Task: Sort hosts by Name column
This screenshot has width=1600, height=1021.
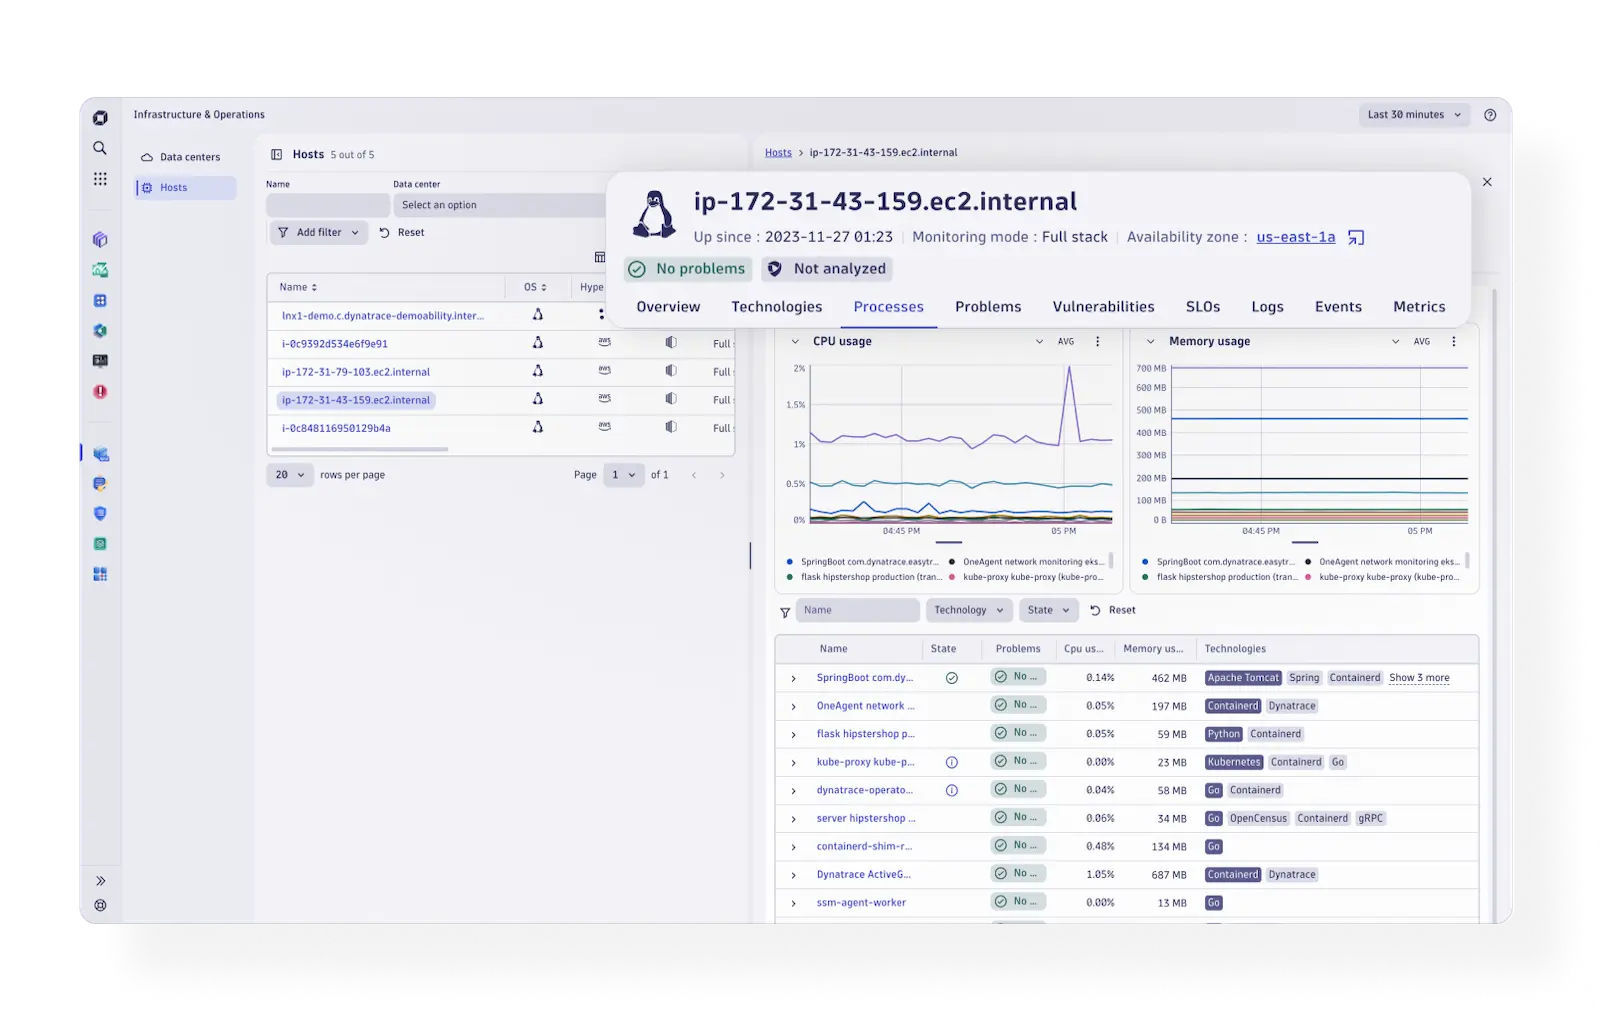Action: pos(298,287)
